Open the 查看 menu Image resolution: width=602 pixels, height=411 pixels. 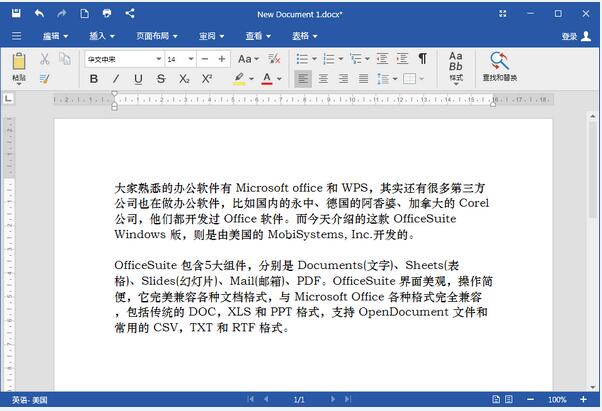(x=258, y=36)
